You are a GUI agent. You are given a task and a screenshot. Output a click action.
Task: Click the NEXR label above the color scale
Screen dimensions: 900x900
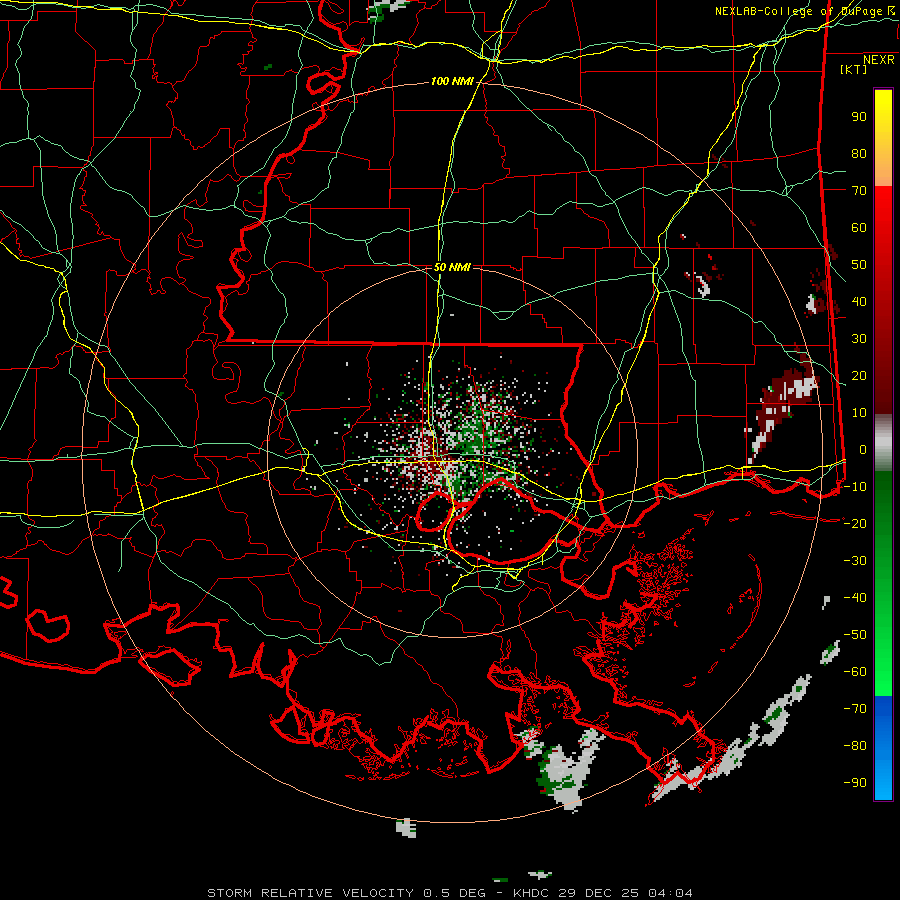878,60
